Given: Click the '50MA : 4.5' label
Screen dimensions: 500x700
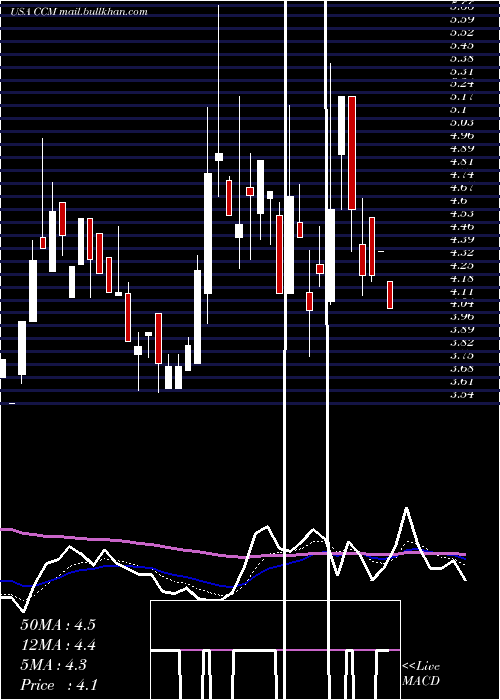Looking at the screenshot, I should (x=58, y=625).
